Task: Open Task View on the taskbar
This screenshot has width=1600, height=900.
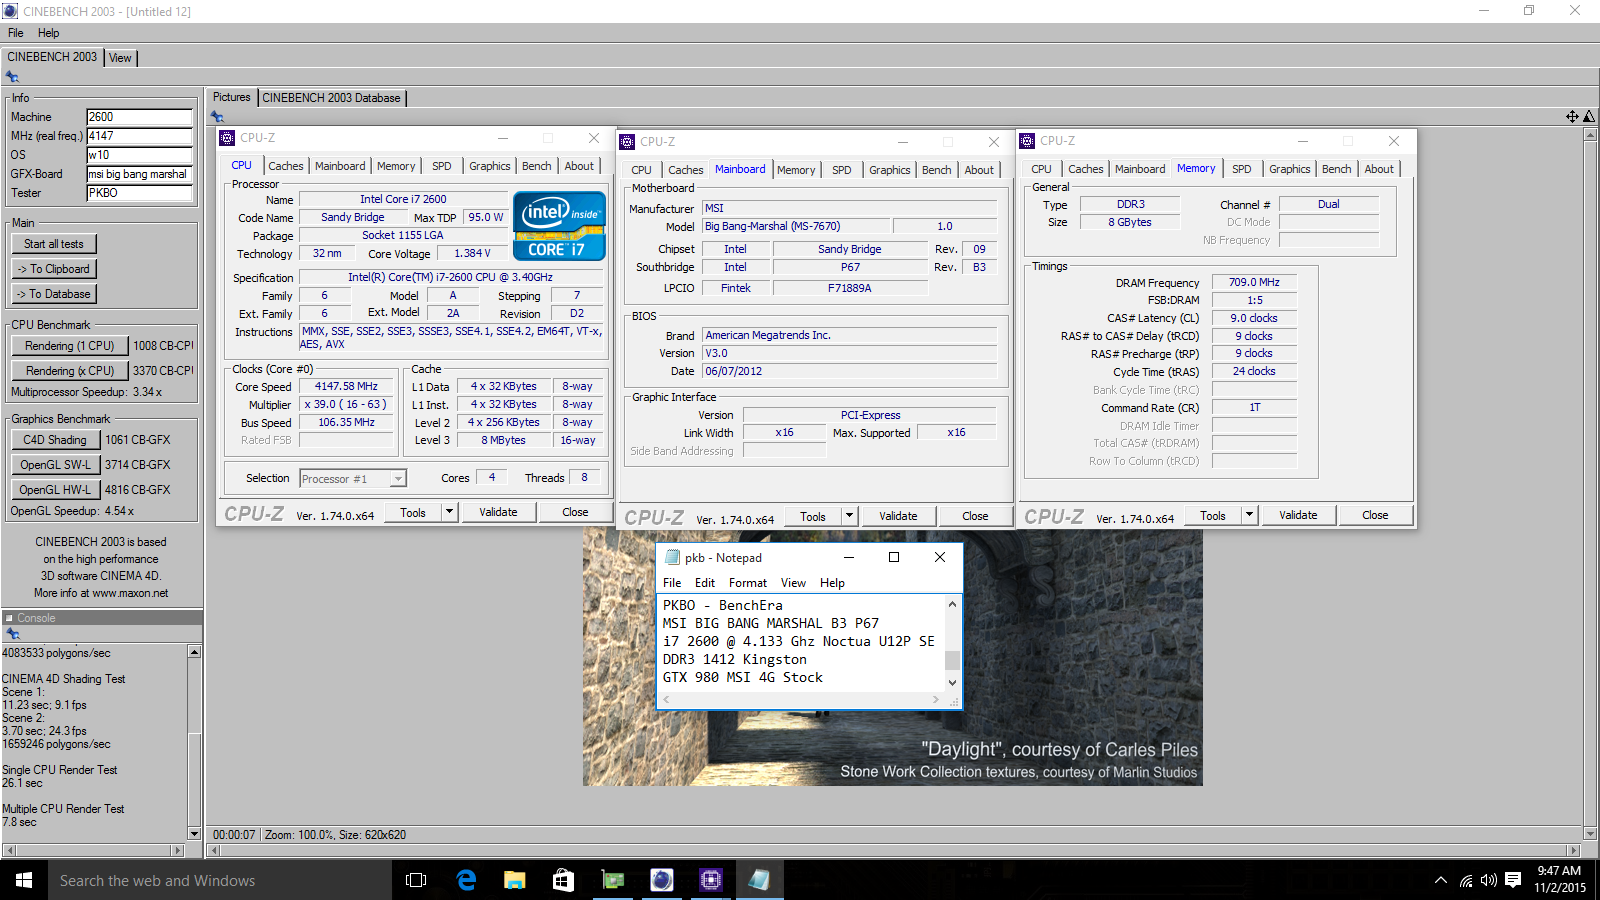Action: [416, 880]
